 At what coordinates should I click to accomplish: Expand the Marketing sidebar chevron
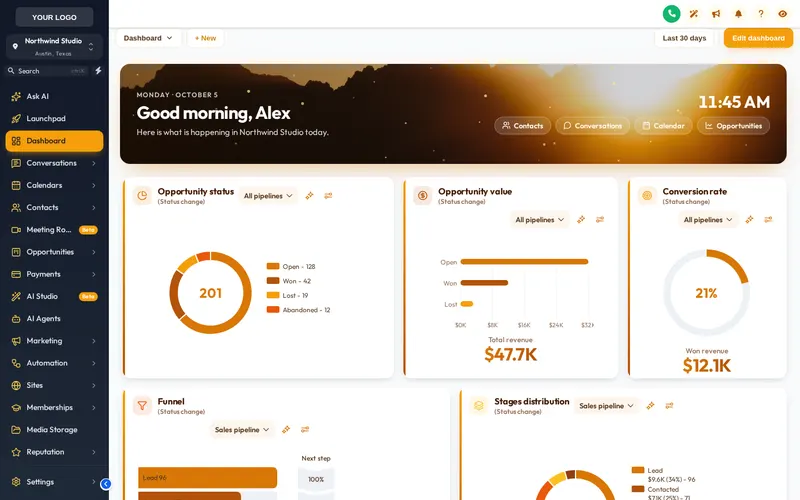[x=94, y=341]
